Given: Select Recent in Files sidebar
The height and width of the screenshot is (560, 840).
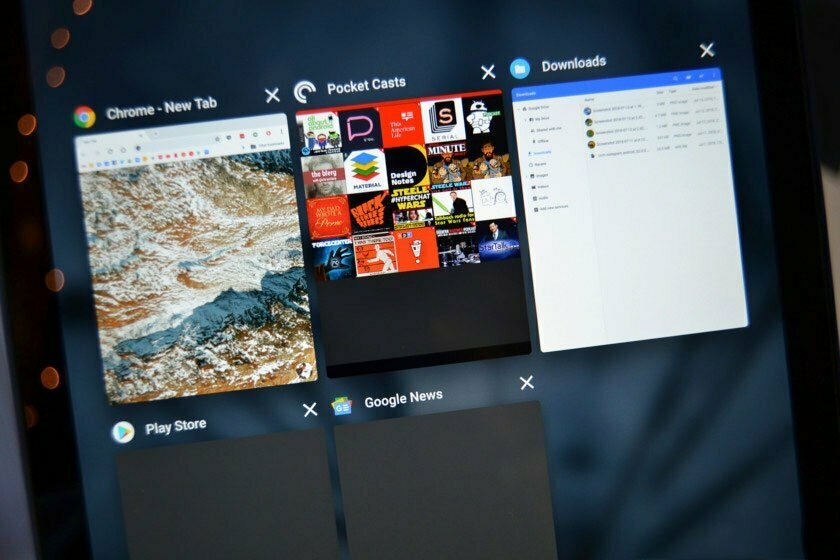Looking at the screenshot, I should (537, 164).
